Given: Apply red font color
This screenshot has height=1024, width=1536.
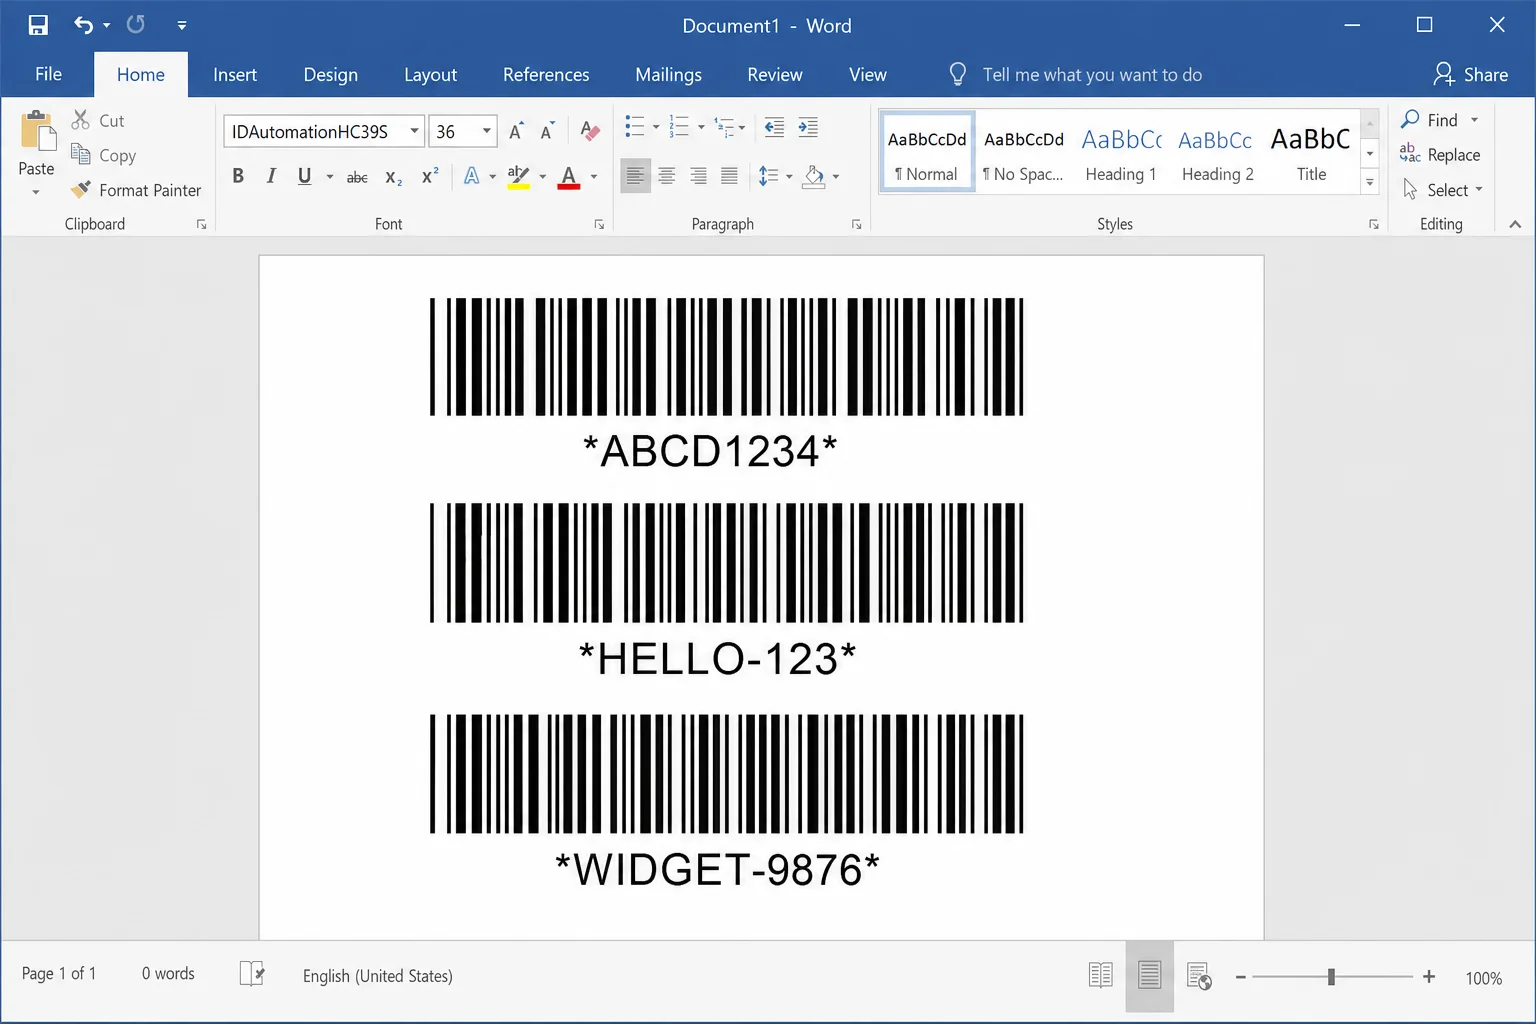Looking at the screenshot, I should (x=569, y=177).
